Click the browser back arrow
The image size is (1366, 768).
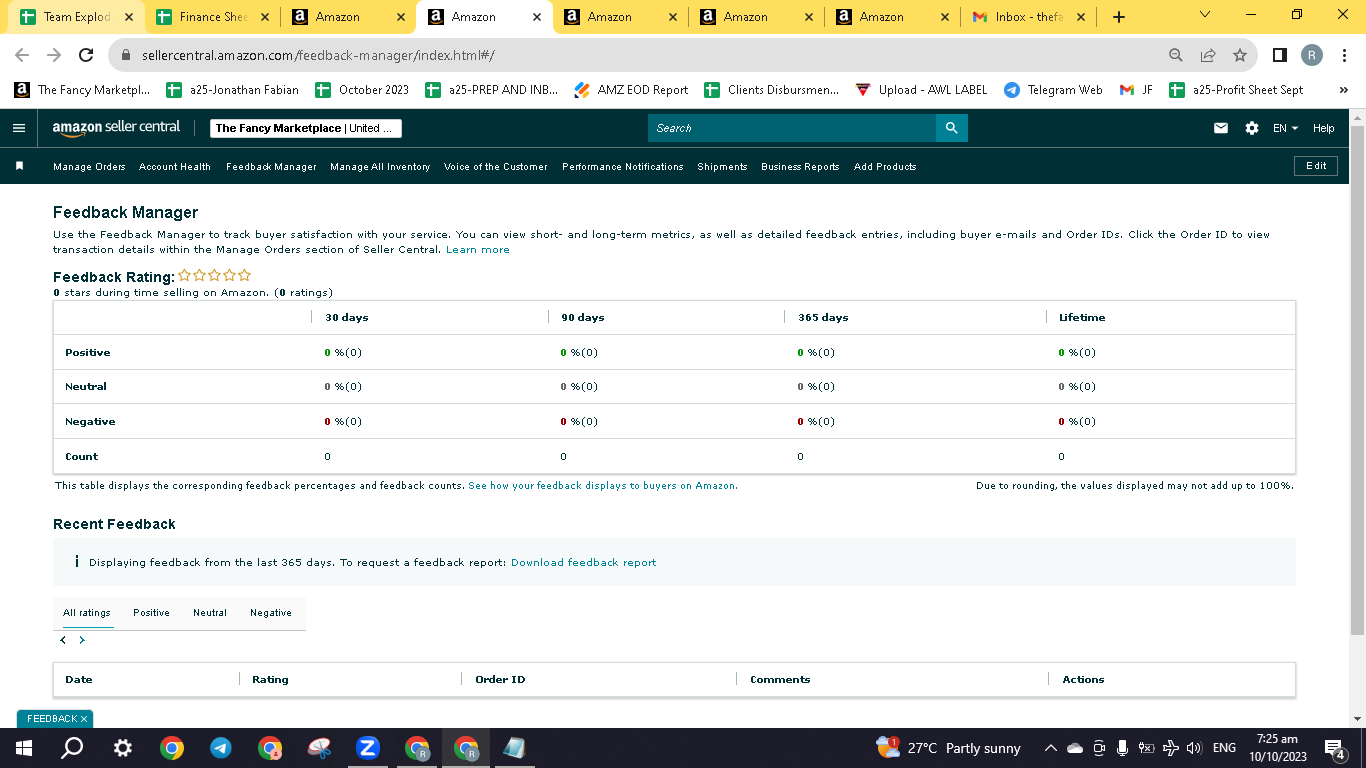pos(22,55)
